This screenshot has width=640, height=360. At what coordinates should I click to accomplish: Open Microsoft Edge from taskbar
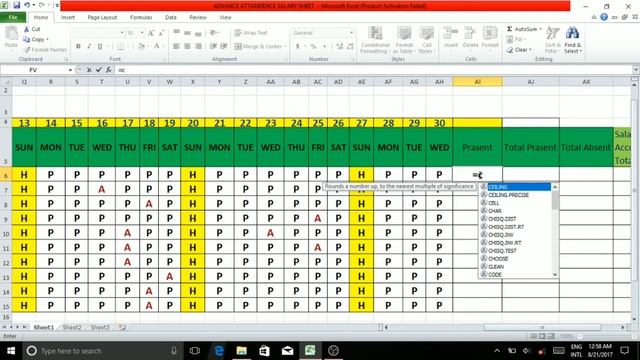coord(218,351)
